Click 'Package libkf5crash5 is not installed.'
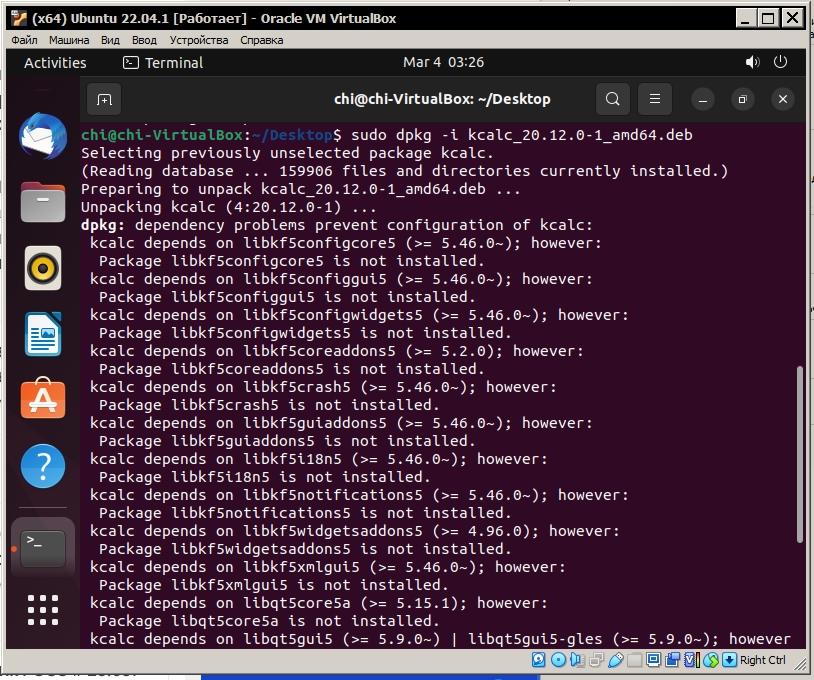Screen dimensions: 814x680 click(269, 405)
